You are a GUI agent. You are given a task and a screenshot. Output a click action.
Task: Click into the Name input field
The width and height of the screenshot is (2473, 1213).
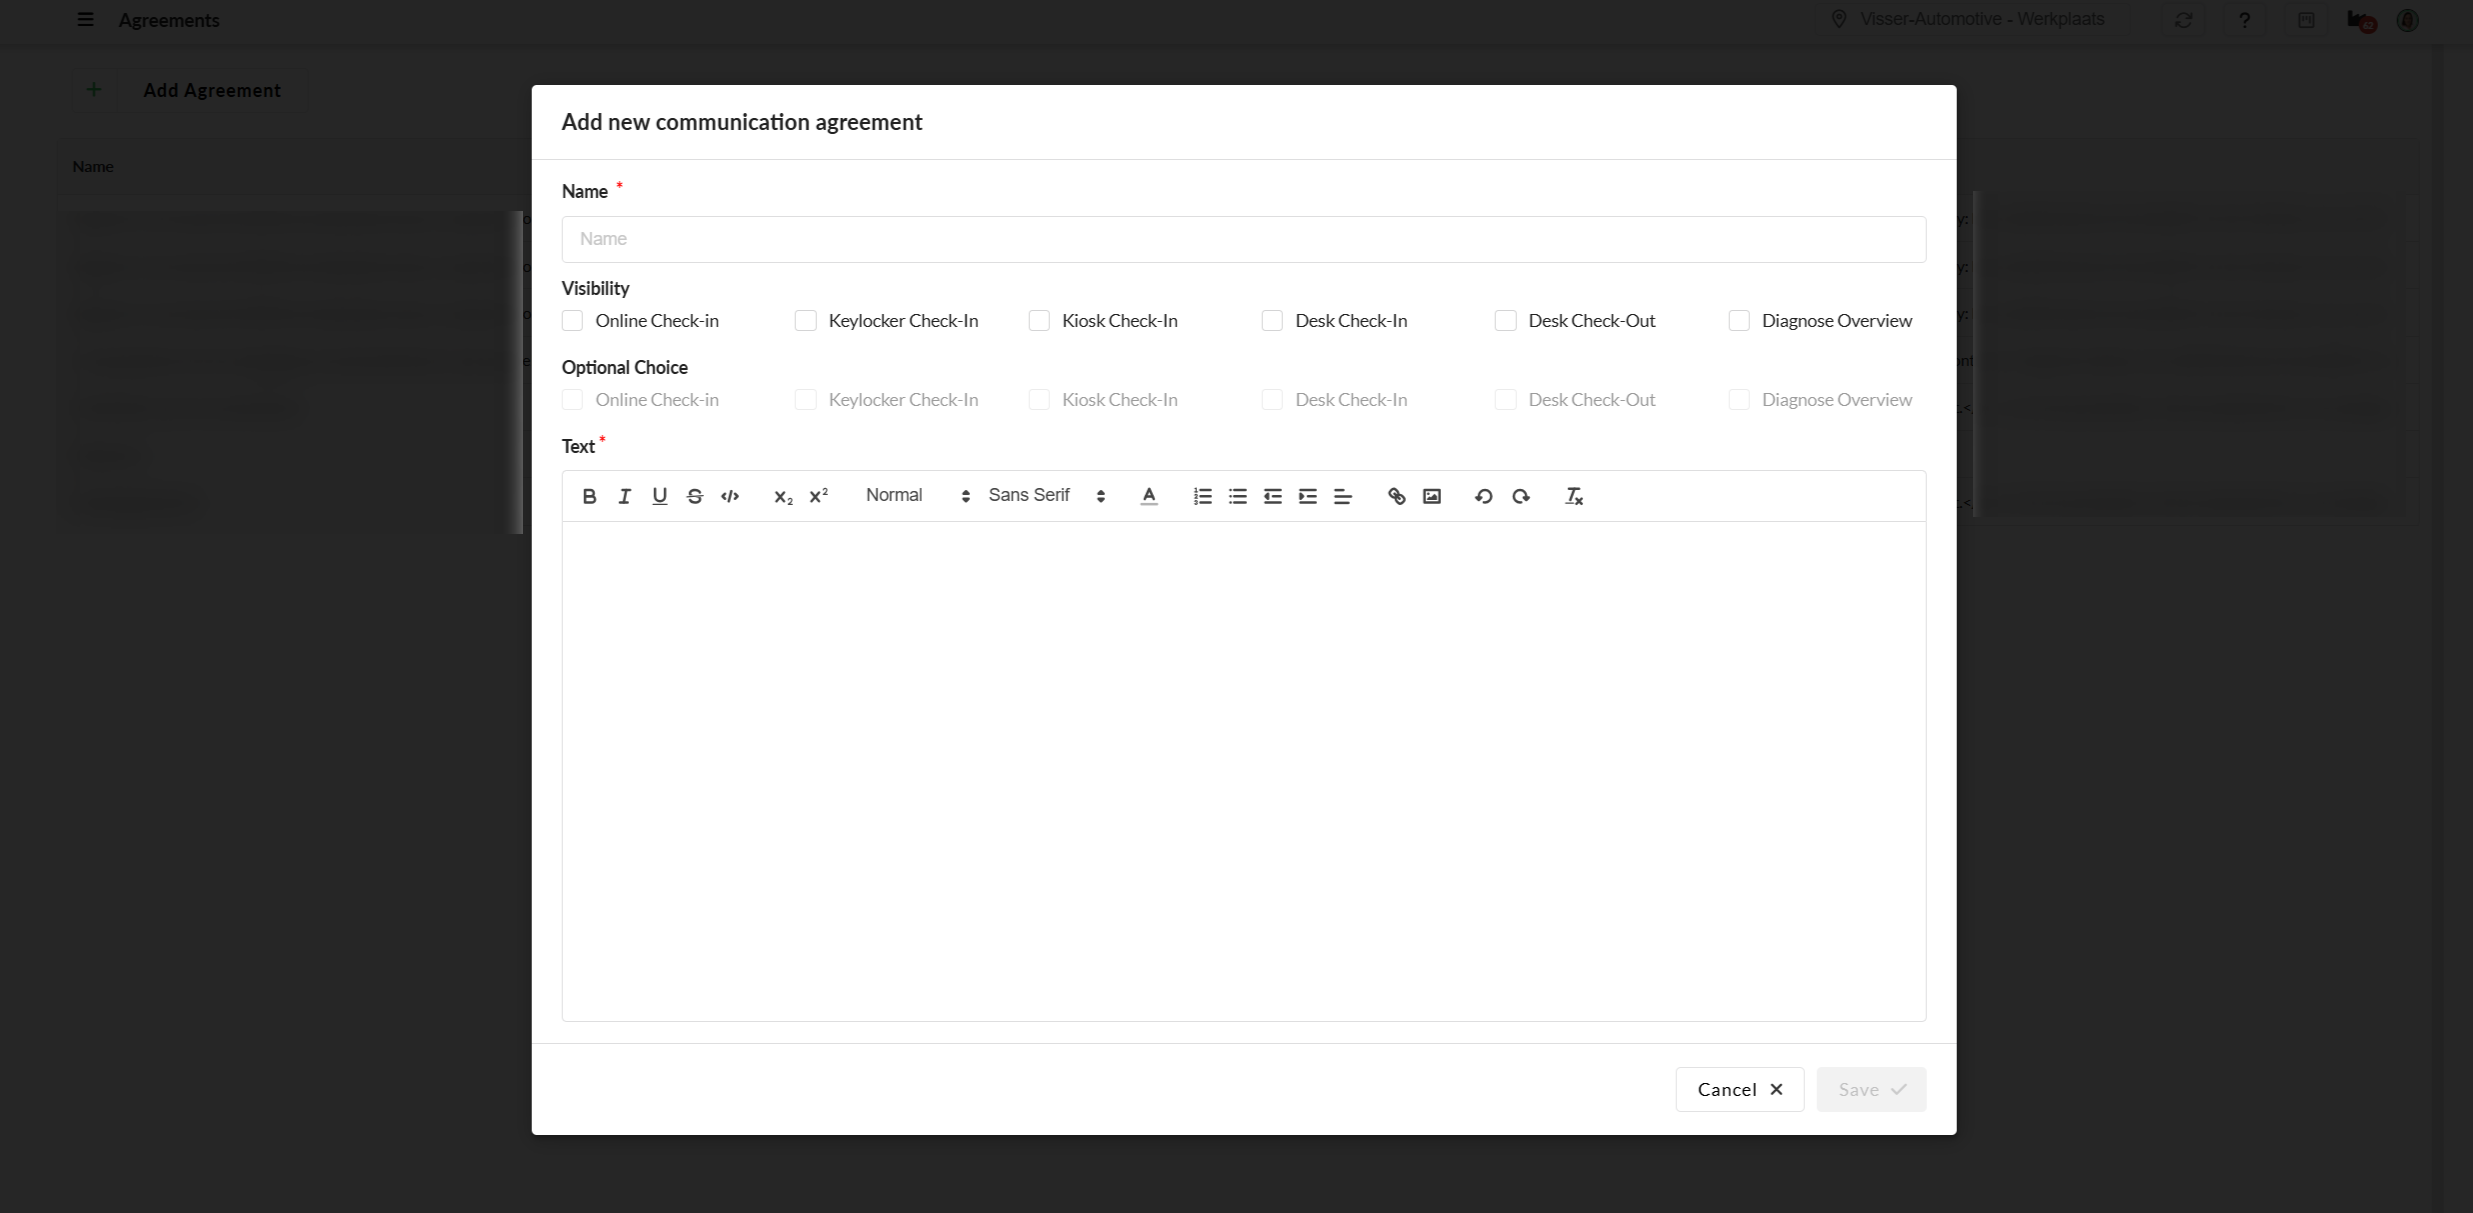(1243, 239)
